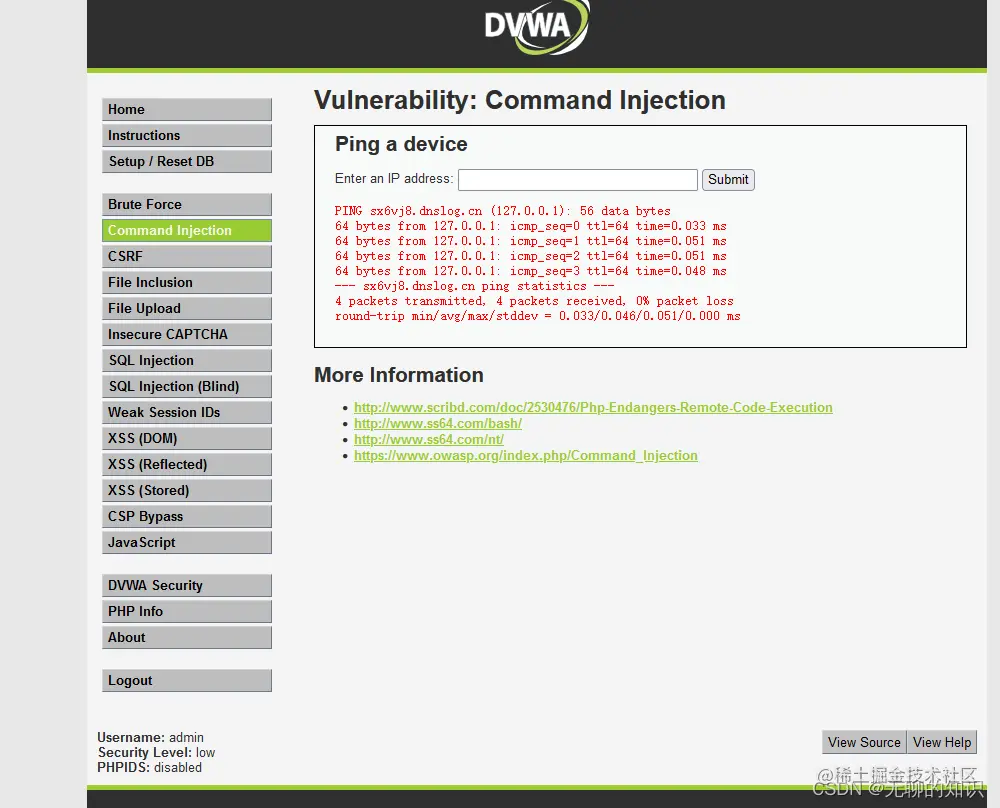Click '4 packets transmitted' result line
The width and height of the screenshot is (1000, 808).
tap(534, 301)
